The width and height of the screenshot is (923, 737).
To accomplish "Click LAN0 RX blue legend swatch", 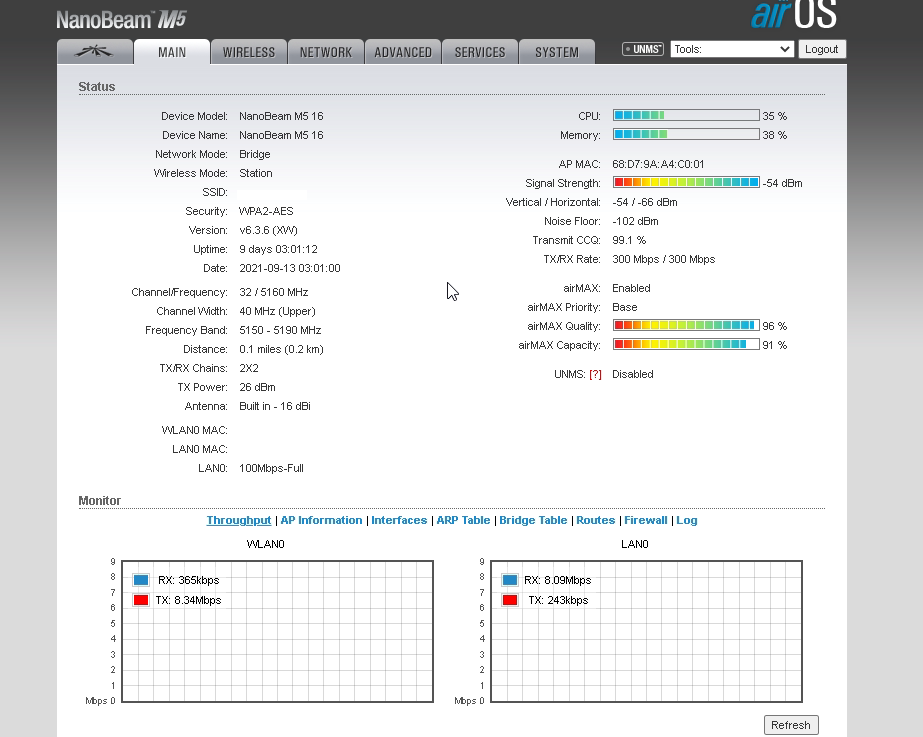I will pos(510,580).
